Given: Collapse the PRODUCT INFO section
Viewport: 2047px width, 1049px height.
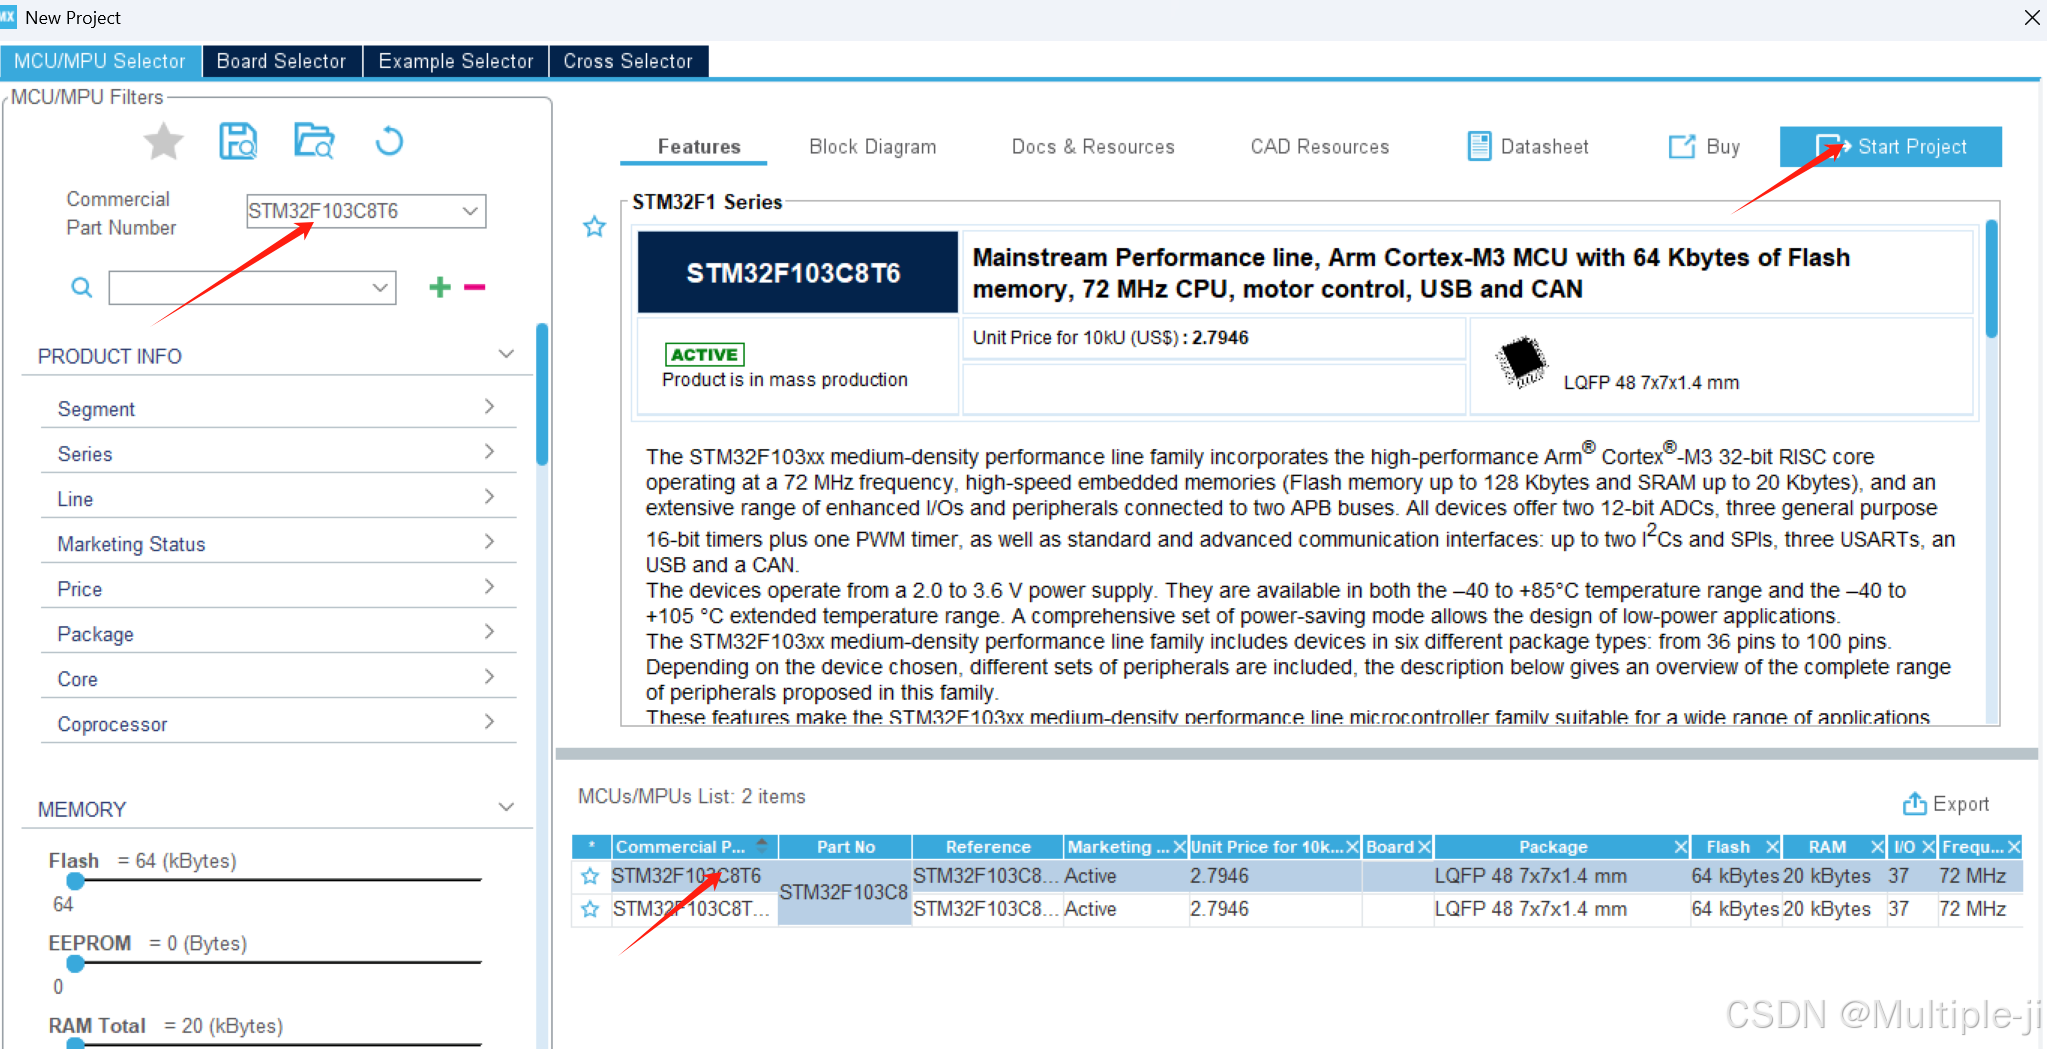Looking at the screenshot, I should pyautogui.click(x=506, y=355).
